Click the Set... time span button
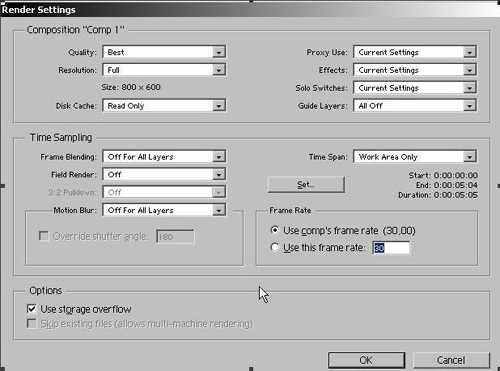 pos(306,184)
